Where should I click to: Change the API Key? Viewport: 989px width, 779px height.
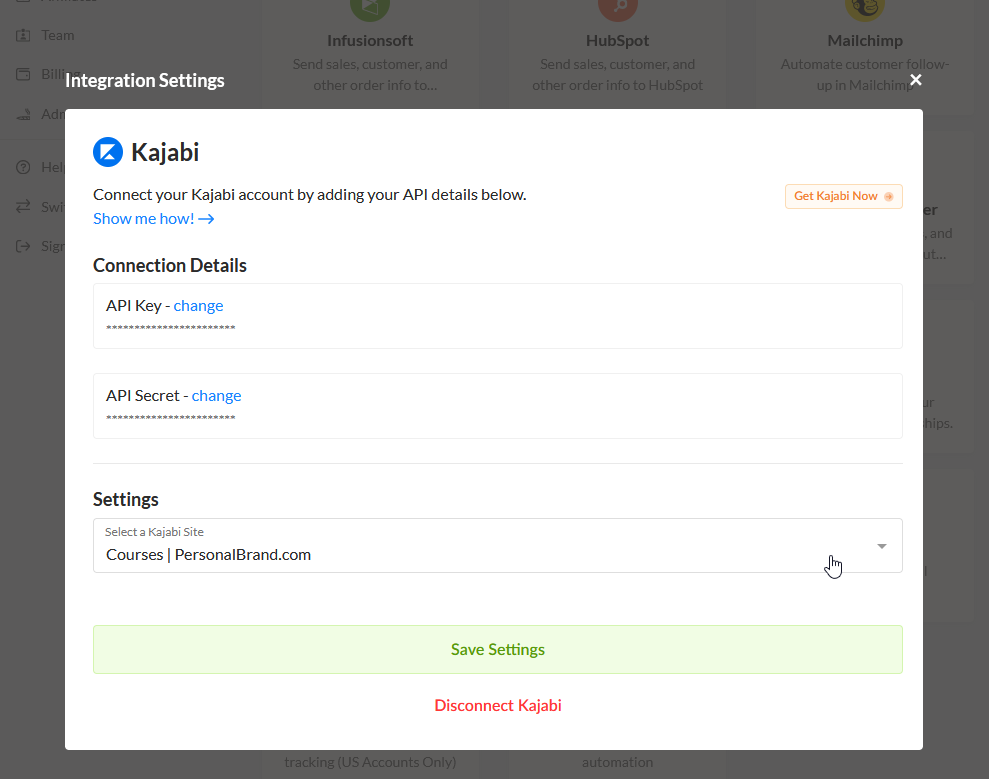click(198, 305)
